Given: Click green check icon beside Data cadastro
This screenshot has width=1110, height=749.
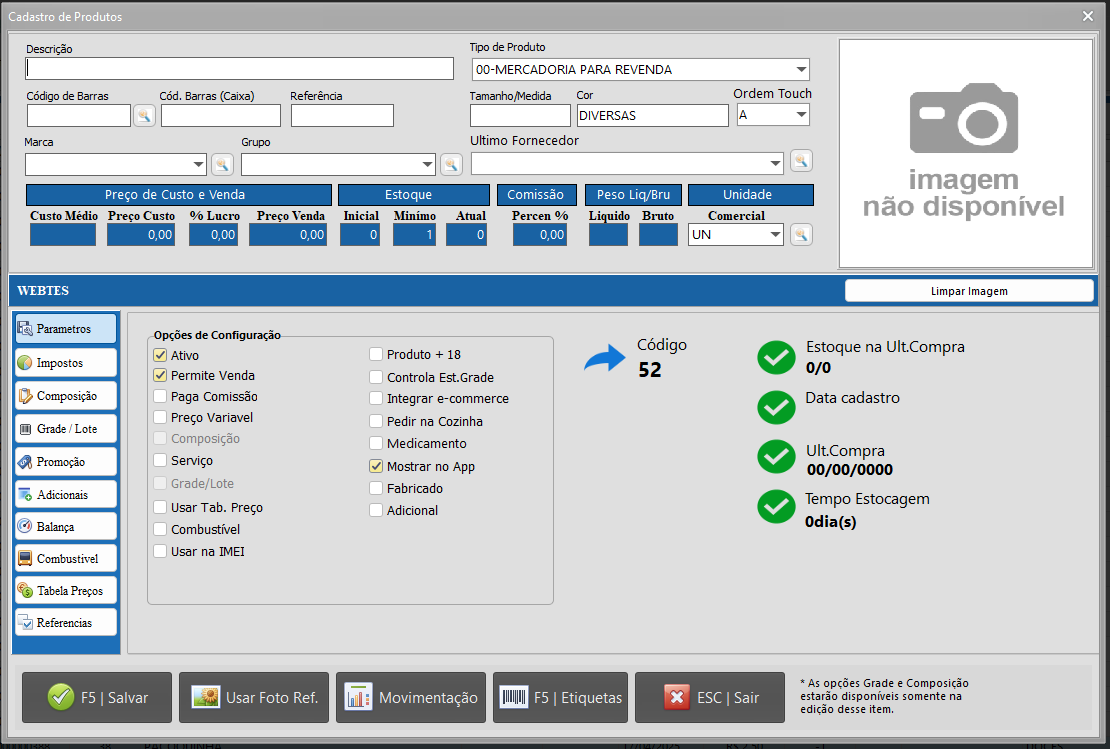Looking at the screenshot, I should (x=776, y=406).
